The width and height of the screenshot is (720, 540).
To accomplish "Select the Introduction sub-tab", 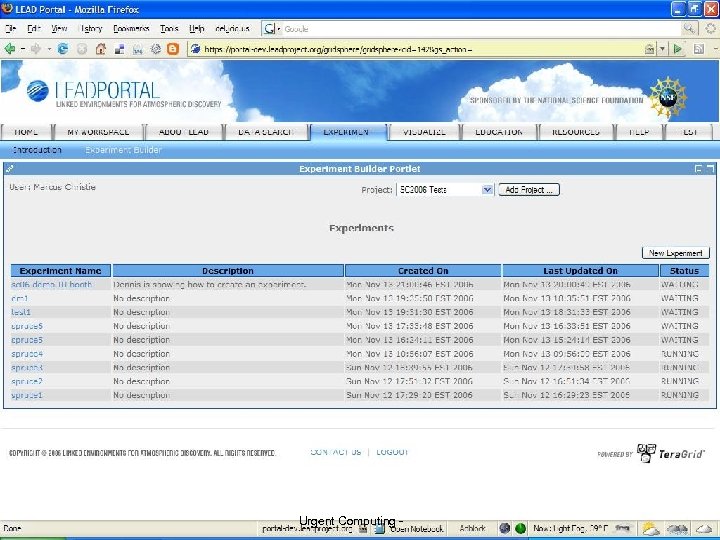I will pyautogui.click(x=37, y=150).
